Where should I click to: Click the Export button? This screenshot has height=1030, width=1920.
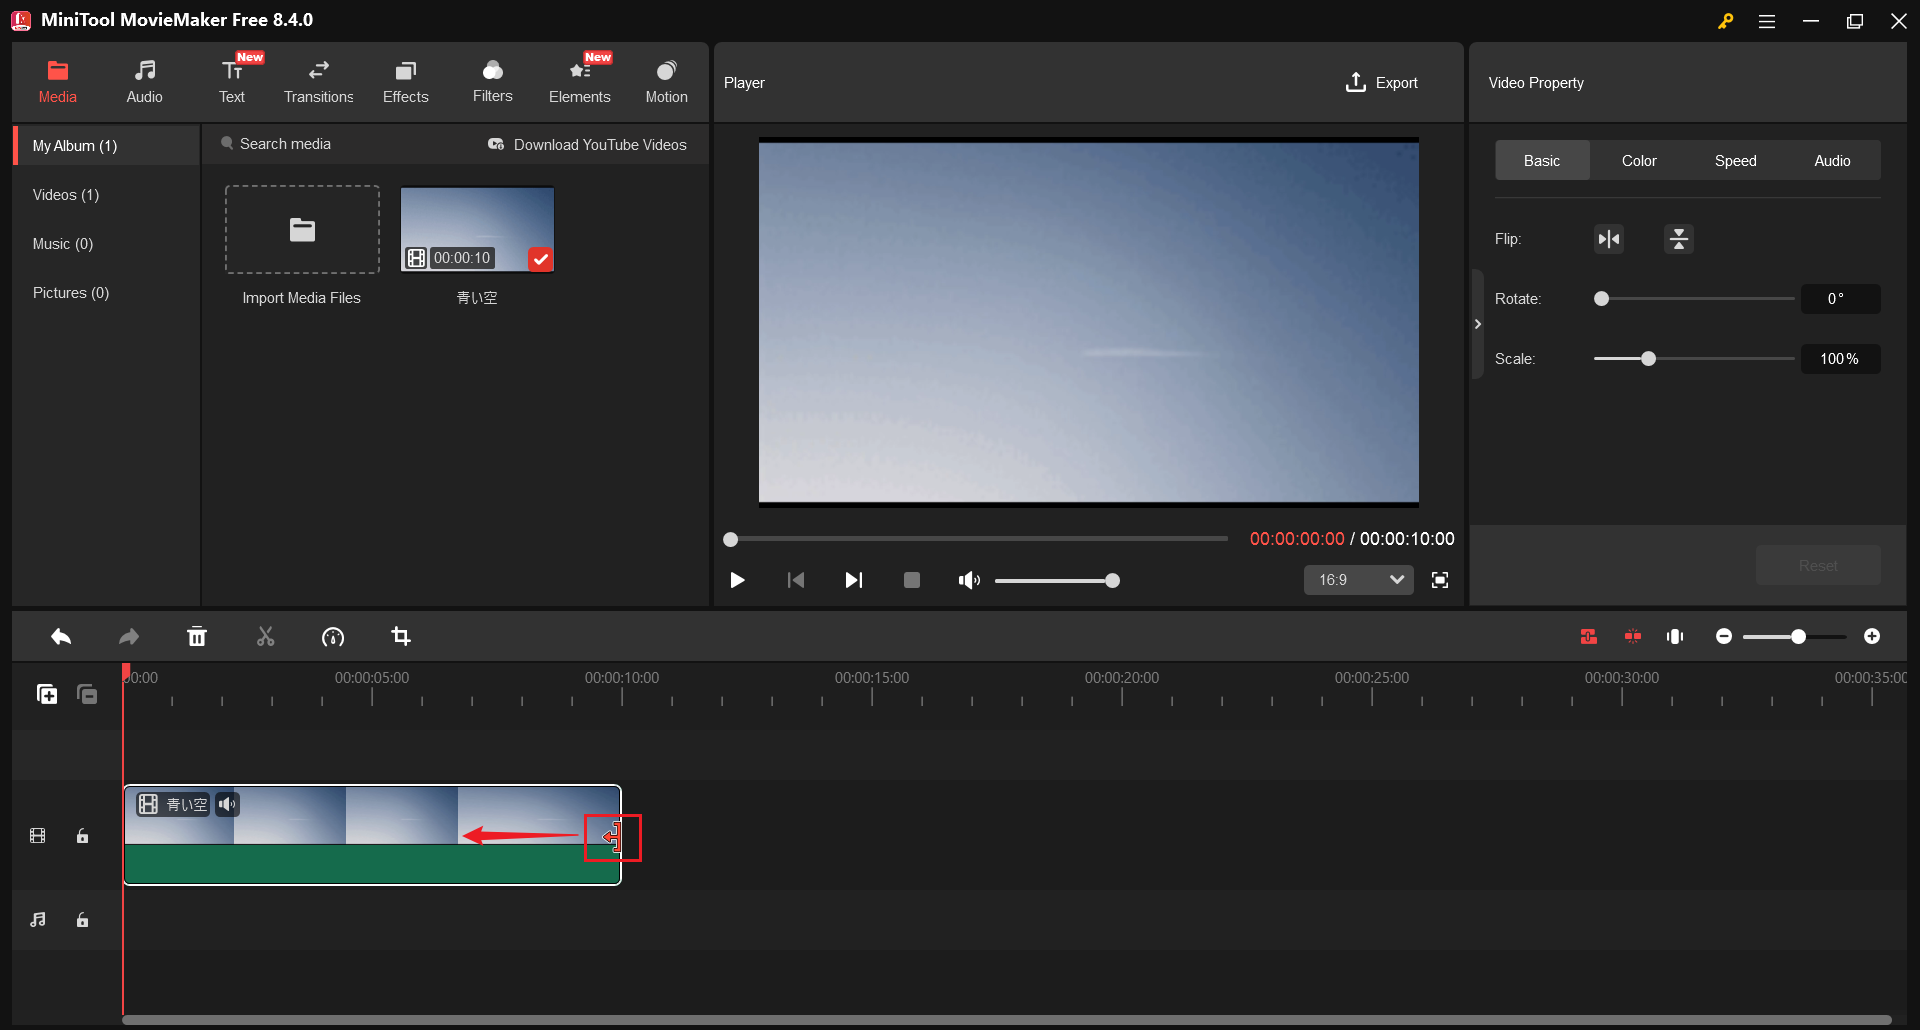point(1382,82)
